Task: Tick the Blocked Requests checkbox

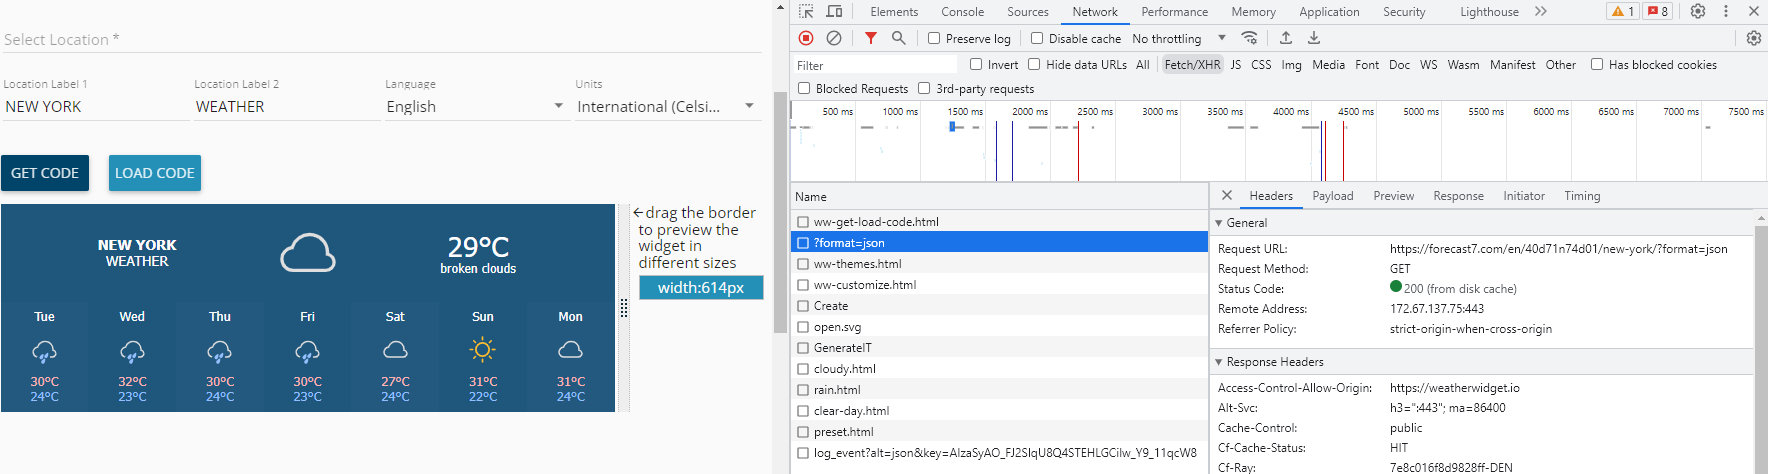Action: (x=804, y=89)
